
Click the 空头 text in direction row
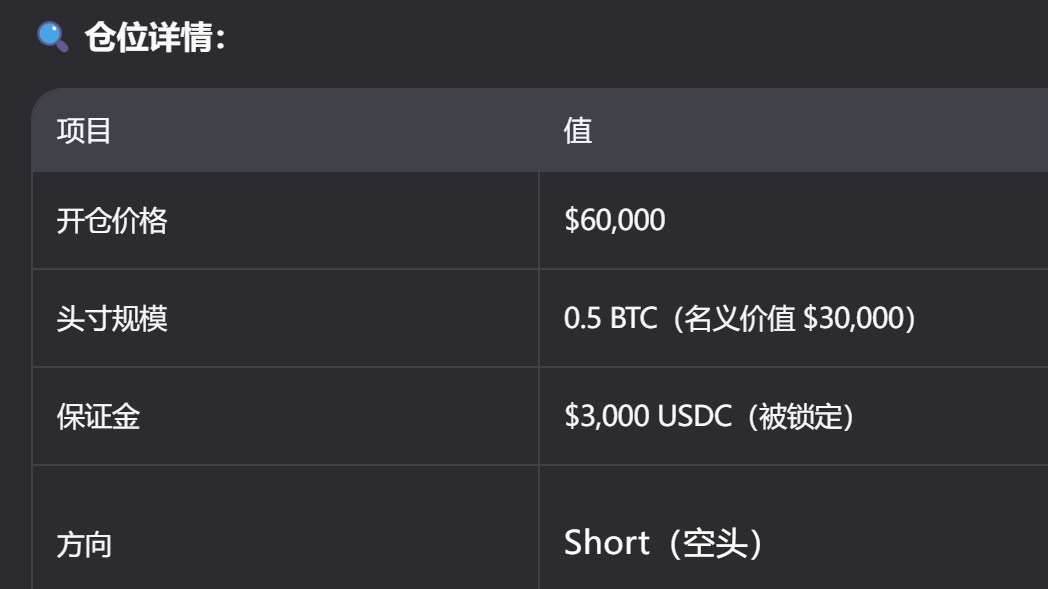click(714, 543)
